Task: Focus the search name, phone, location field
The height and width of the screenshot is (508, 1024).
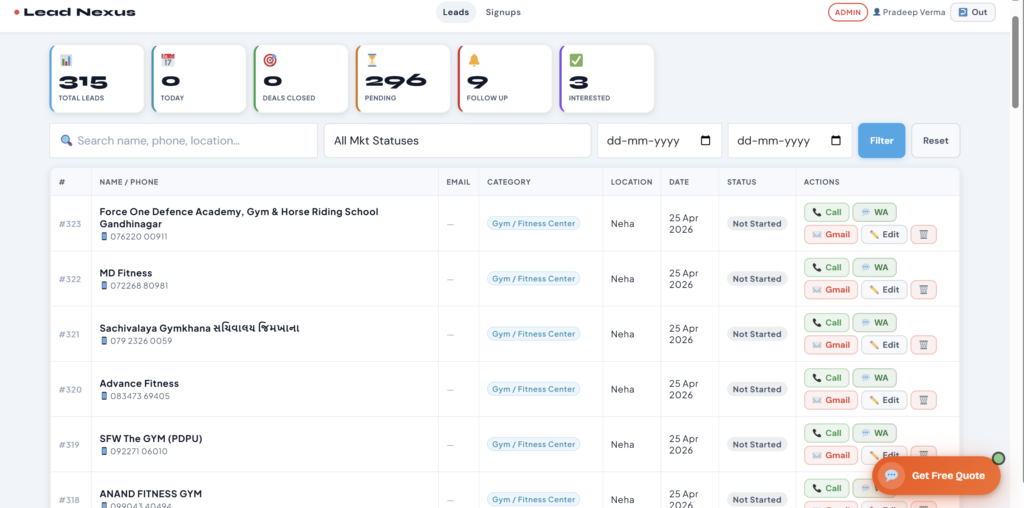Action: [184, 140]
